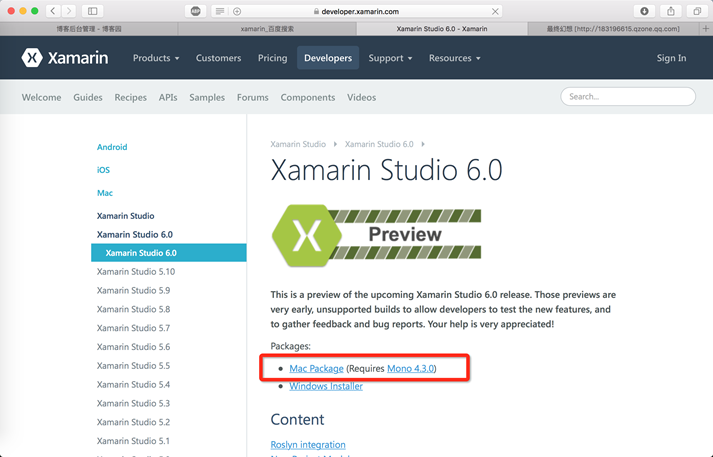The width and height of the screenshot is (713, 457).
Task: Open Xamarin Studio 5.1 release notes
Action: coord(133,441)
